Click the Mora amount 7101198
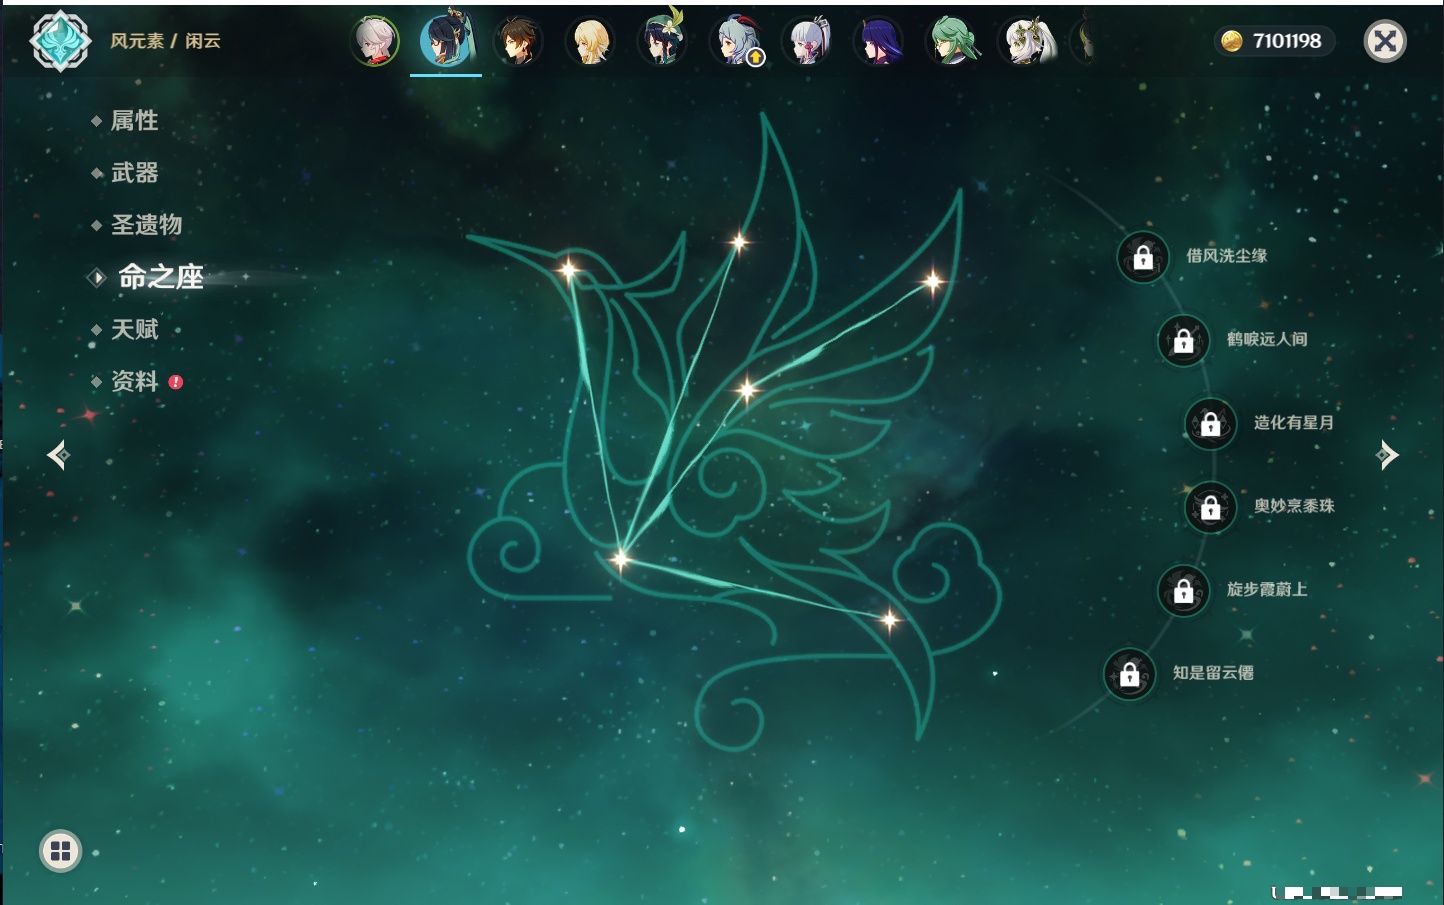This screenshot has width=1444, height=905. pos(1287,41)
